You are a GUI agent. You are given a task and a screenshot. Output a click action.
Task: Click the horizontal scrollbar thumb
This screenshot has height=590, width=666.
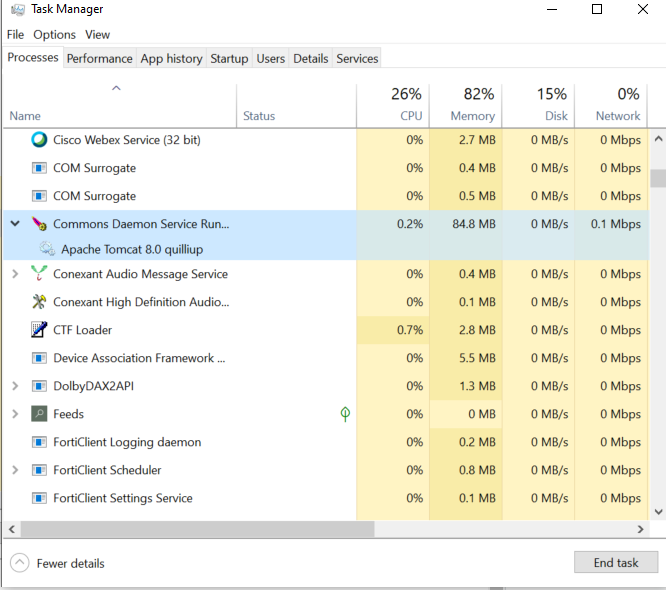pyautogui.click(x=198, y=529)
